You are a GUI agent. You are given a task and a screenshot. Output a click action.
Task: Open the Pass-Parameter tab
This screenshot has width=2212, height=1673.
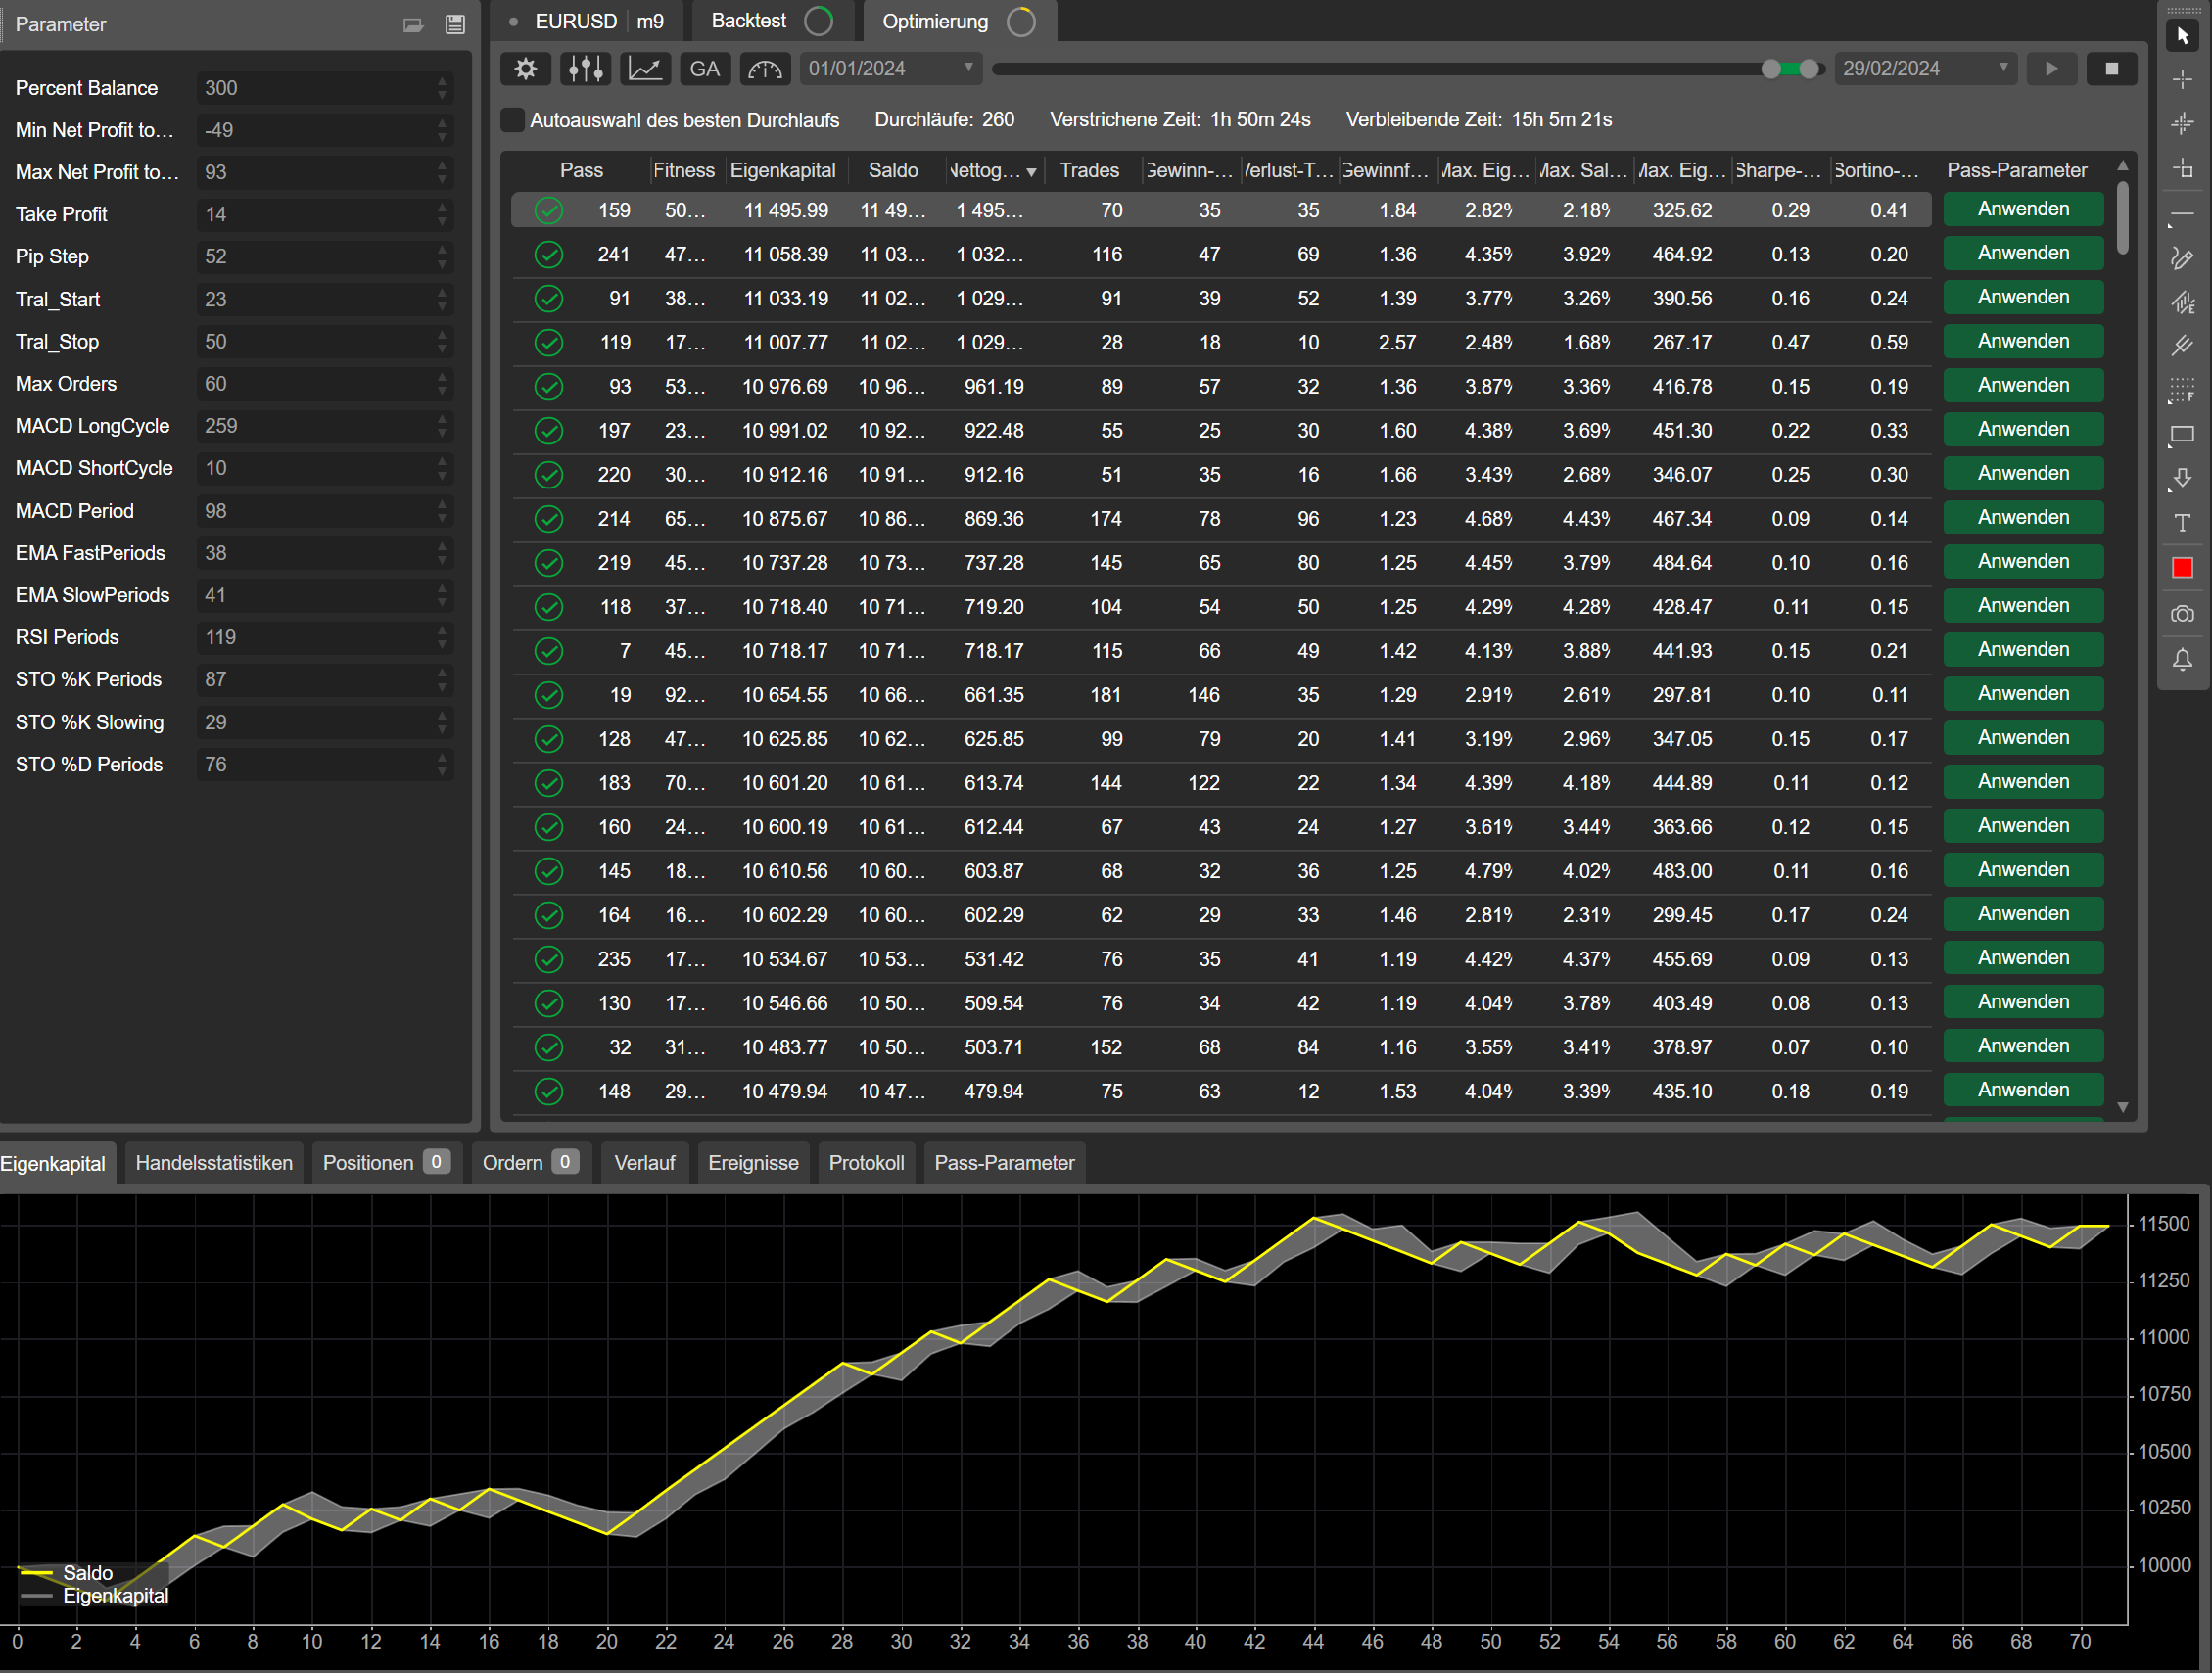(x=1004, y=1163)
